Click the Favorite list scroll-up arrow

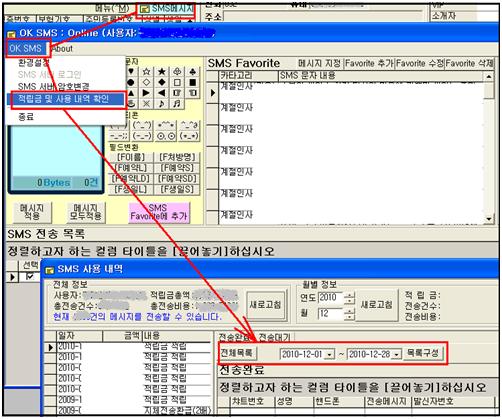tap(489, 77)
